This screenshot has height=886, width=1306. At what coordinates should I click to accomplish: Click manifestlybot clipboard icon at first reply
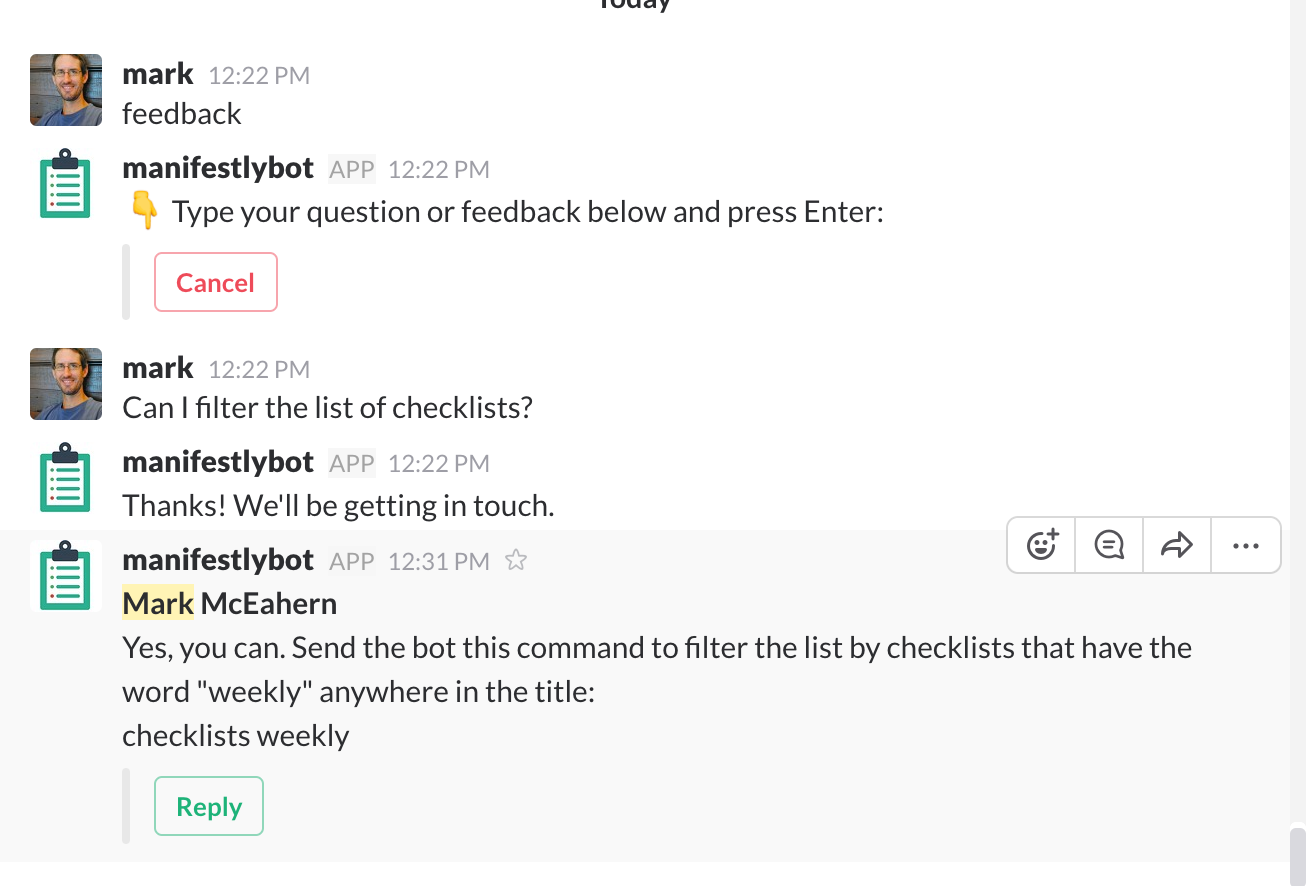[66, 184]
